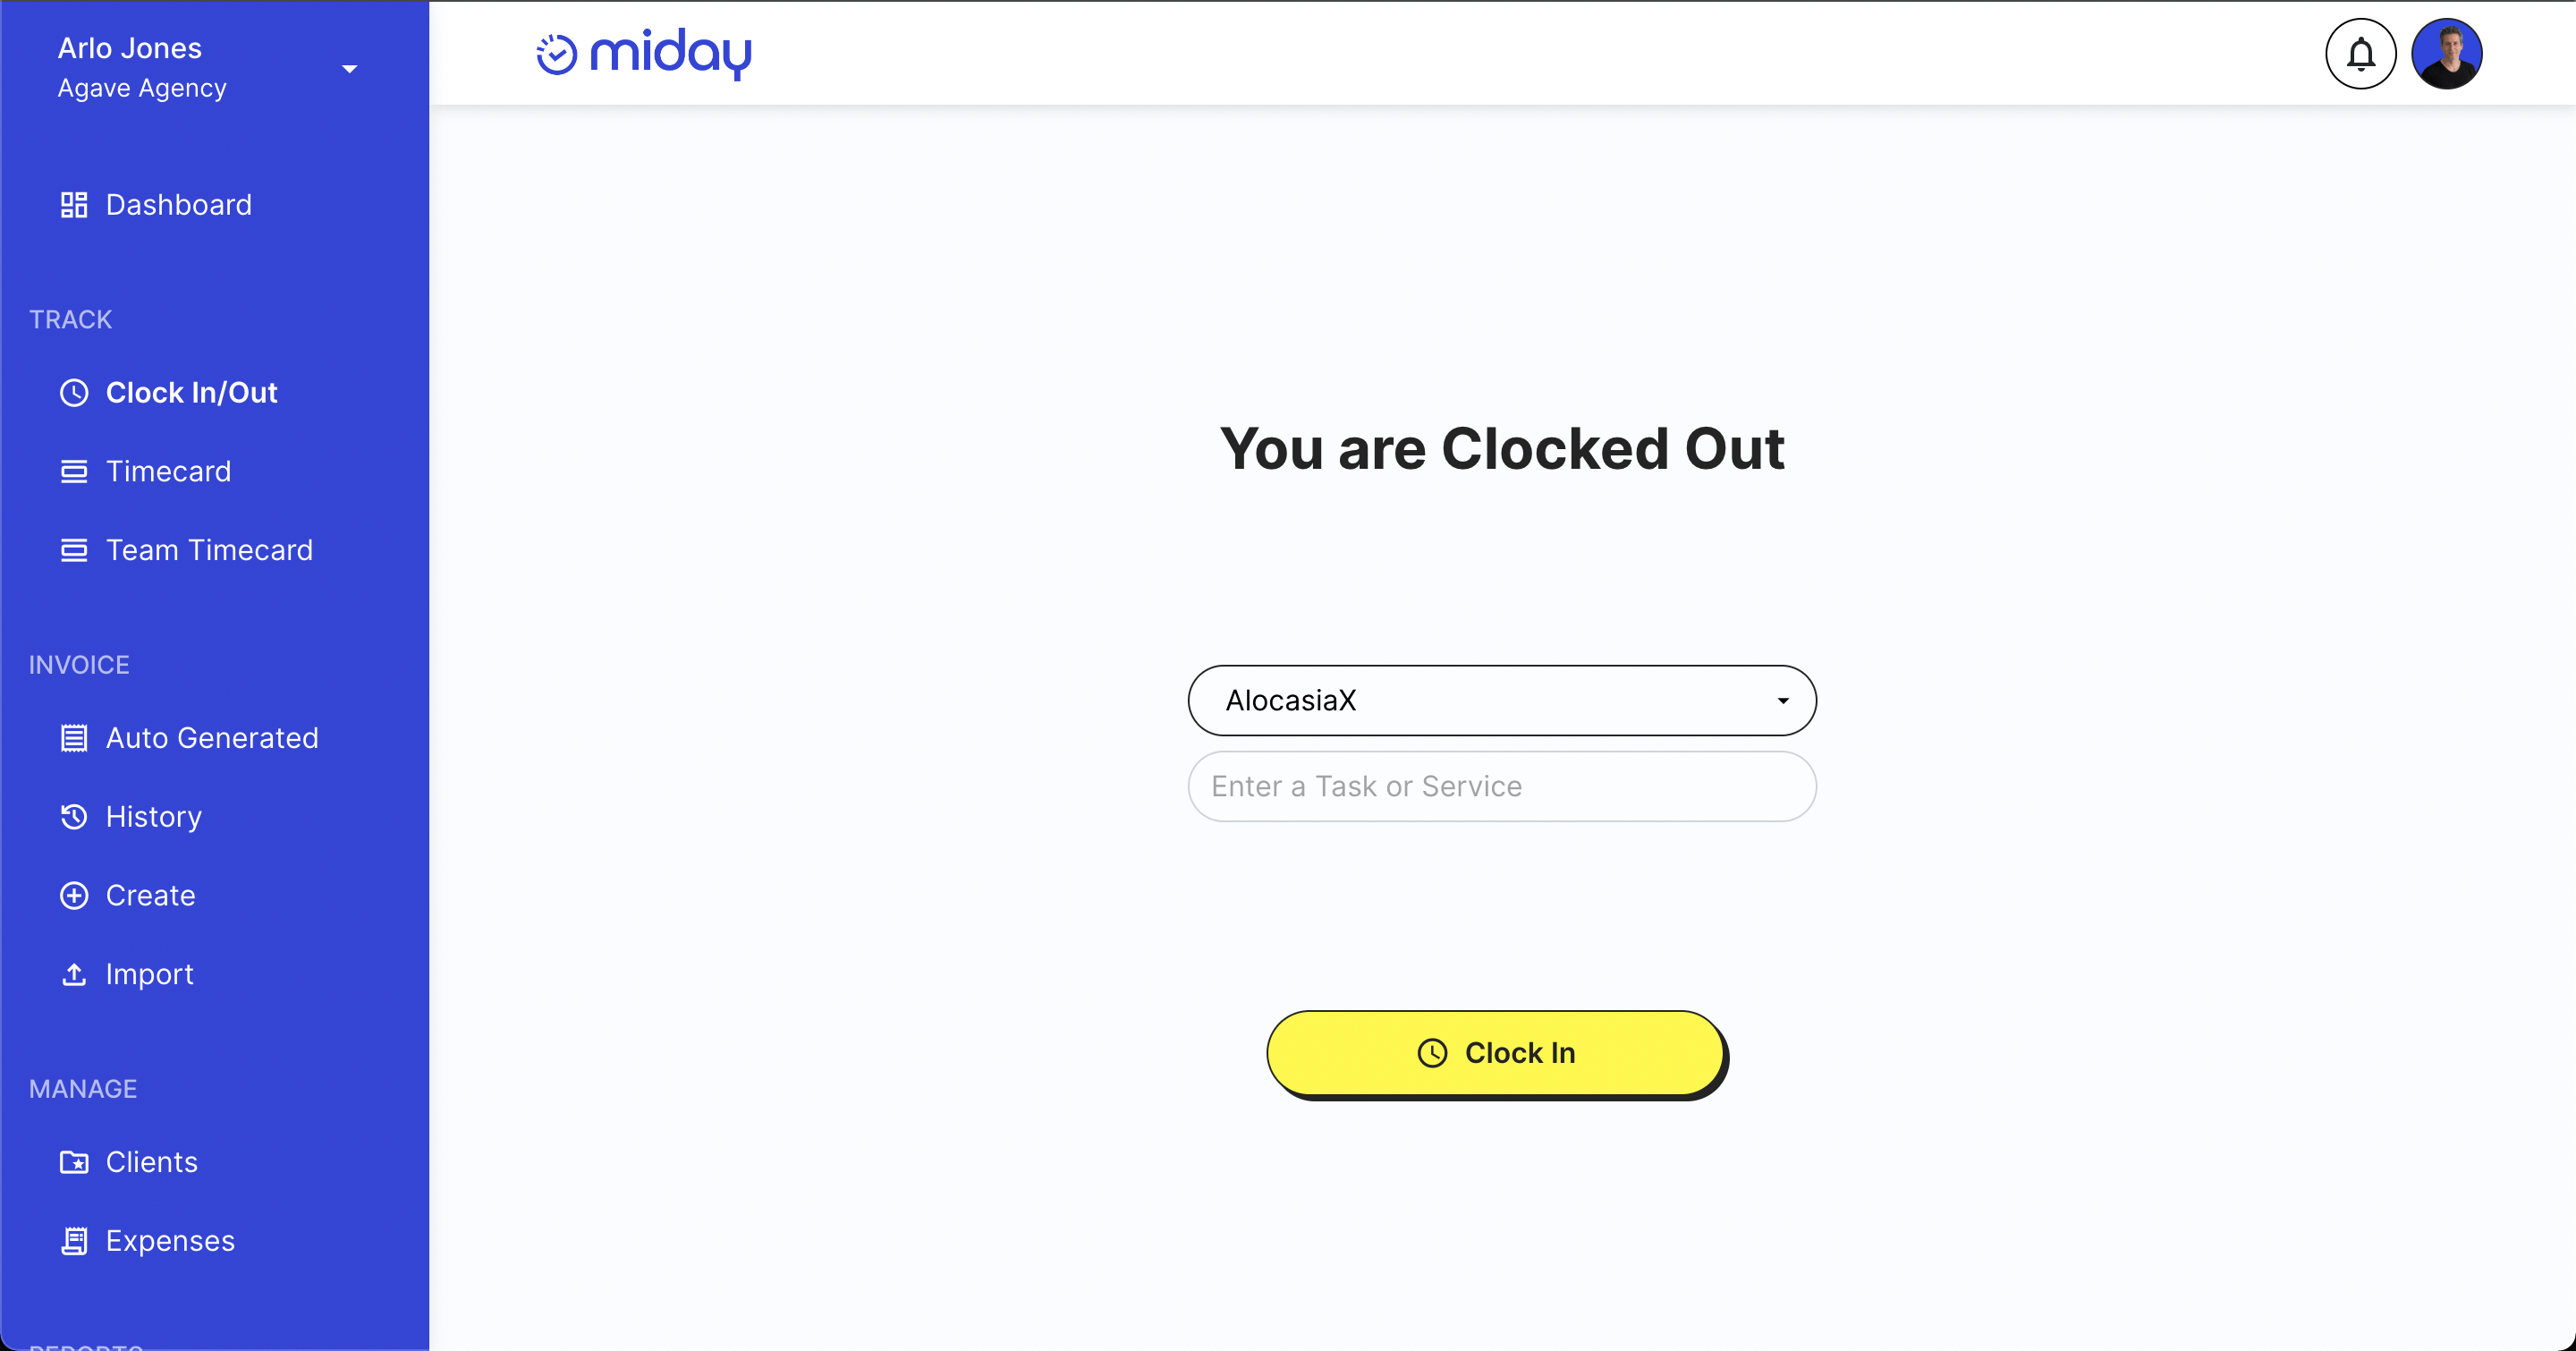Select the History invoices item
This screenshot has width=2576, height=1351.
pyautogui.click(x=153, y=816)
